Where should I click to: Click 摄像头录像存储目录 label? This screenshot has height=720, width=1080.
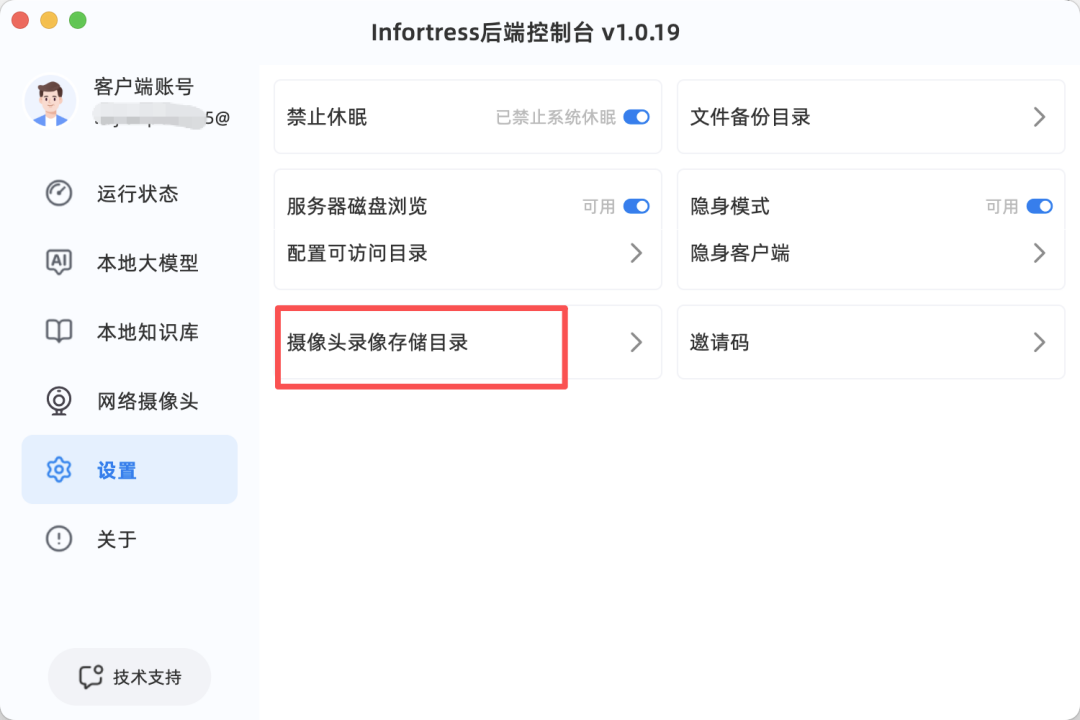[377, 342]
